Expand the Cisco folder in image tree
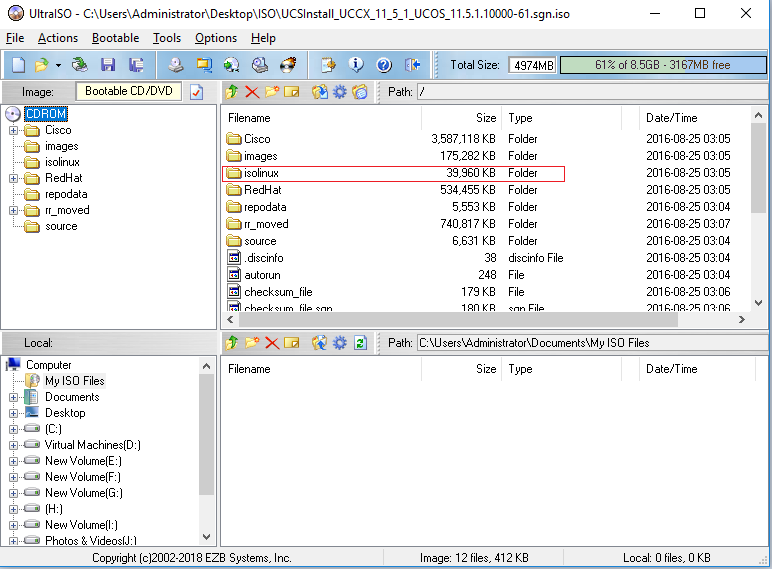 click(13, 130)
